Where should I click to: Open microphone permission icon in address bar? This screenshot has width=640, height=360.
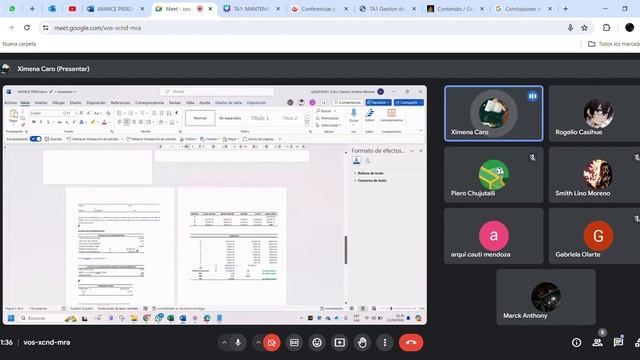[x=570, y=28]
